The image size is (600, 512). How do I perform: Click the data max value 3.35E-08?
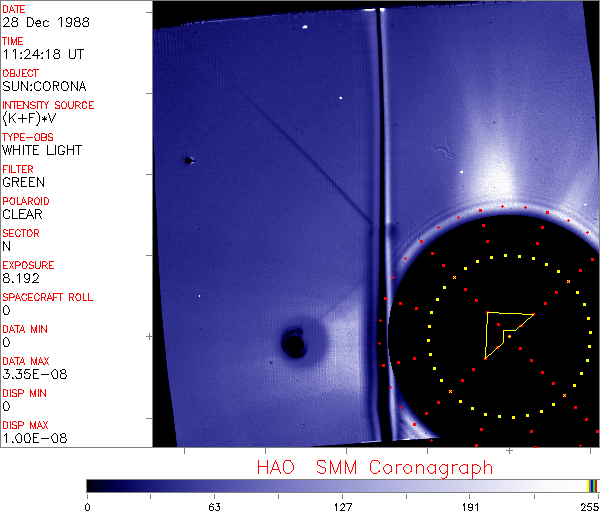tap(35, 374)
